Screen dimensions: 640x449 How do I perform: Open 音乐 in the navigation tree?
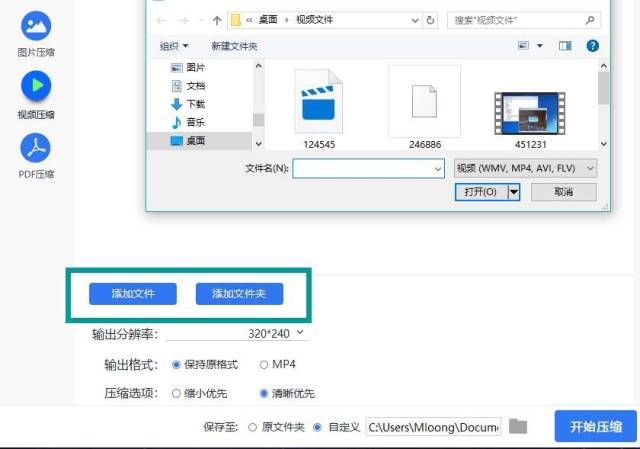[188, 122]
